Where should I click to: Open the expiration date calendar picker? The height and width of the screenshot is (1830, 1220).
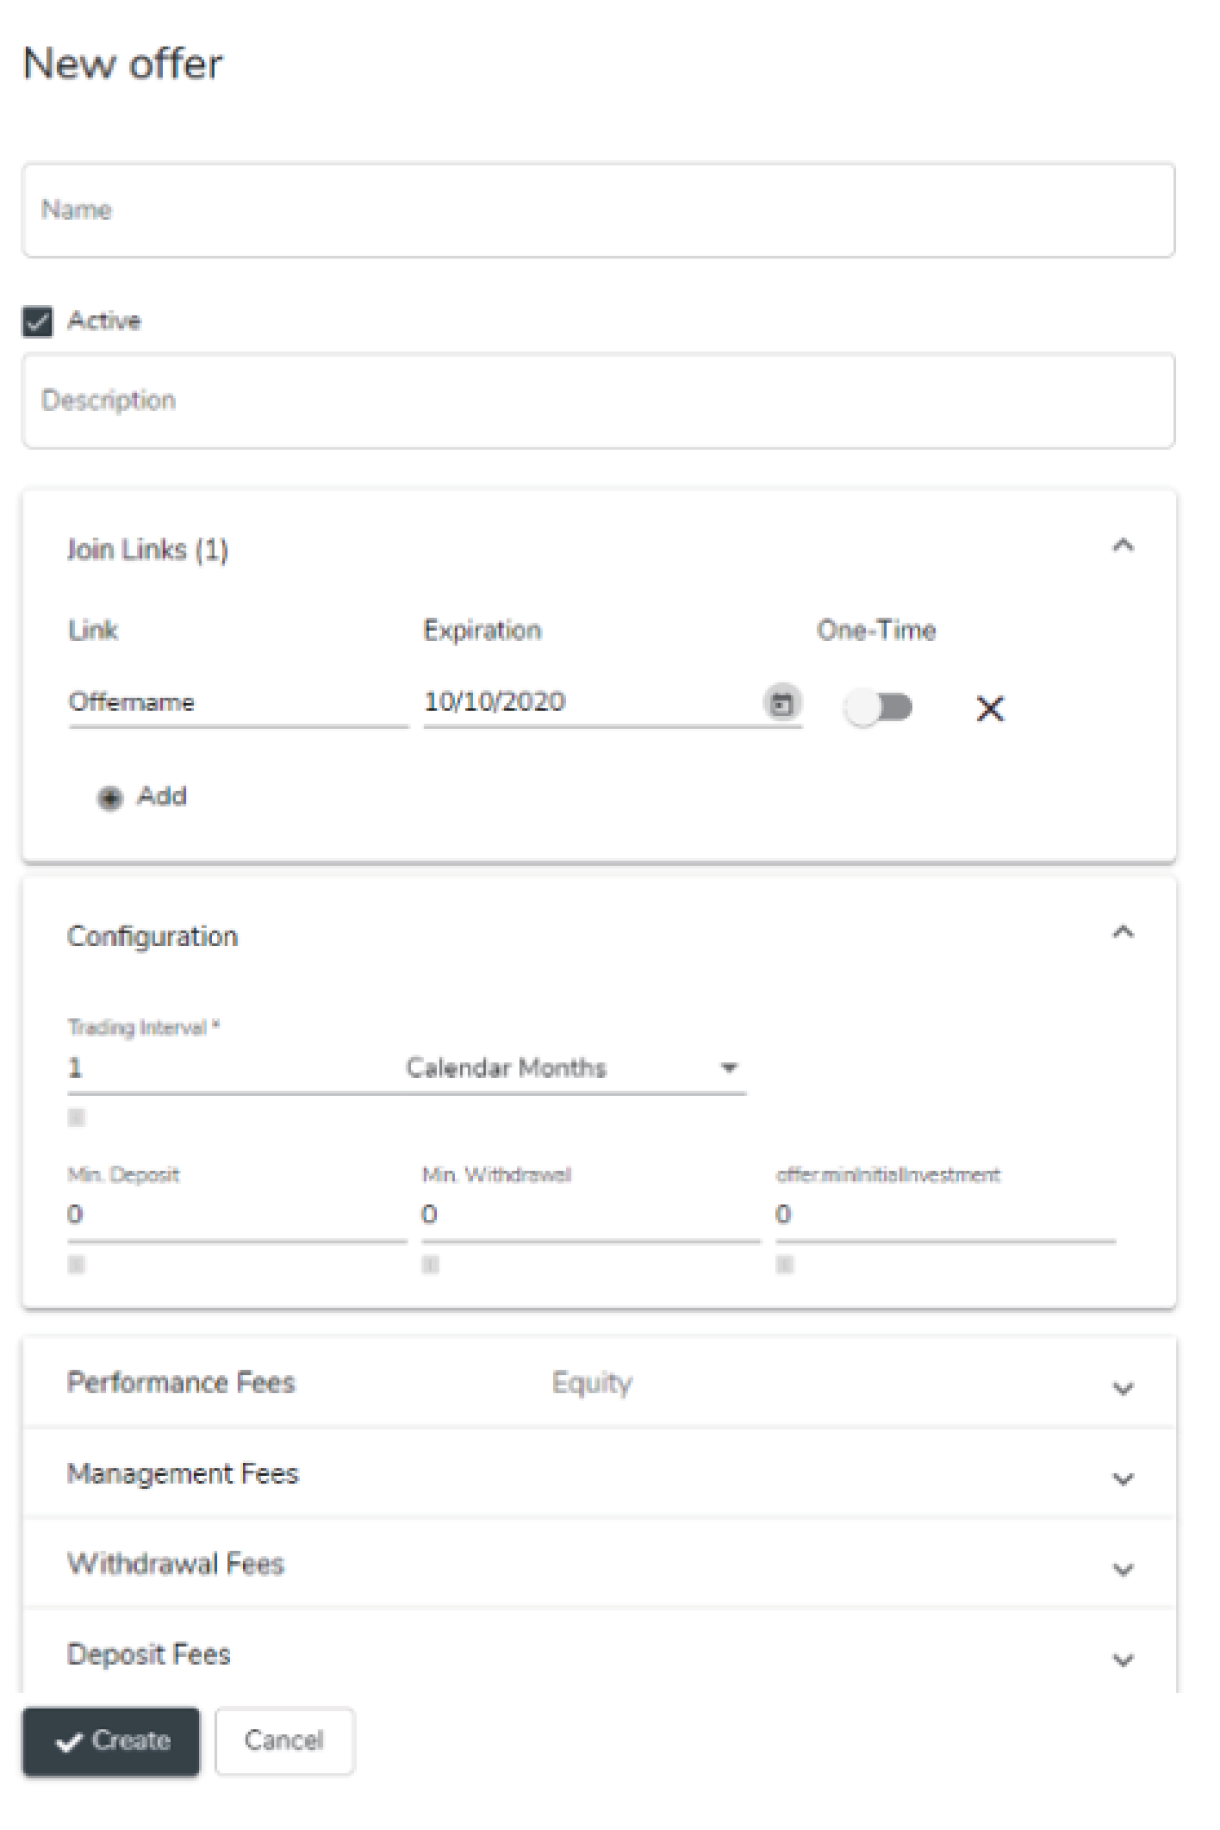(x=782, y=703)
